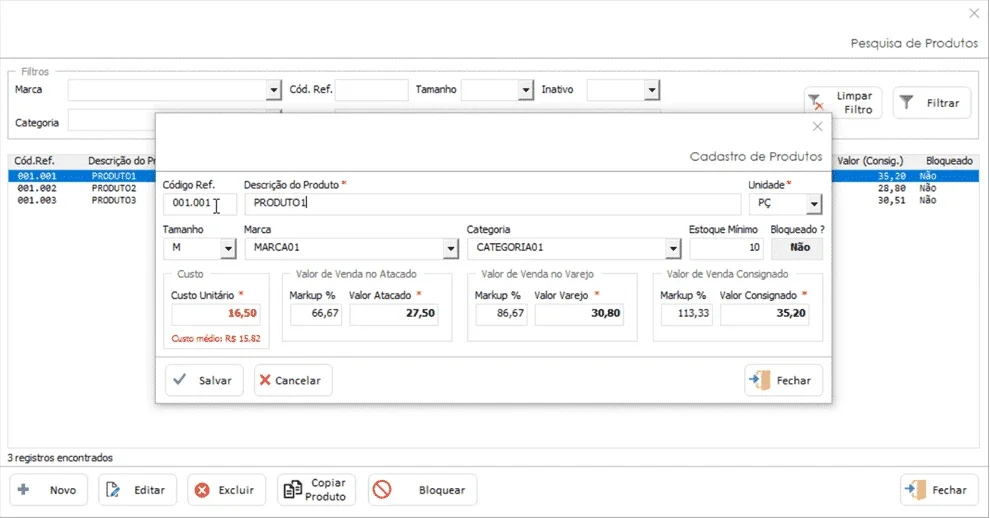Expand the CATEGORIA01 category dropdown
This screenshot has width=990, height=518.
(673, 248)
